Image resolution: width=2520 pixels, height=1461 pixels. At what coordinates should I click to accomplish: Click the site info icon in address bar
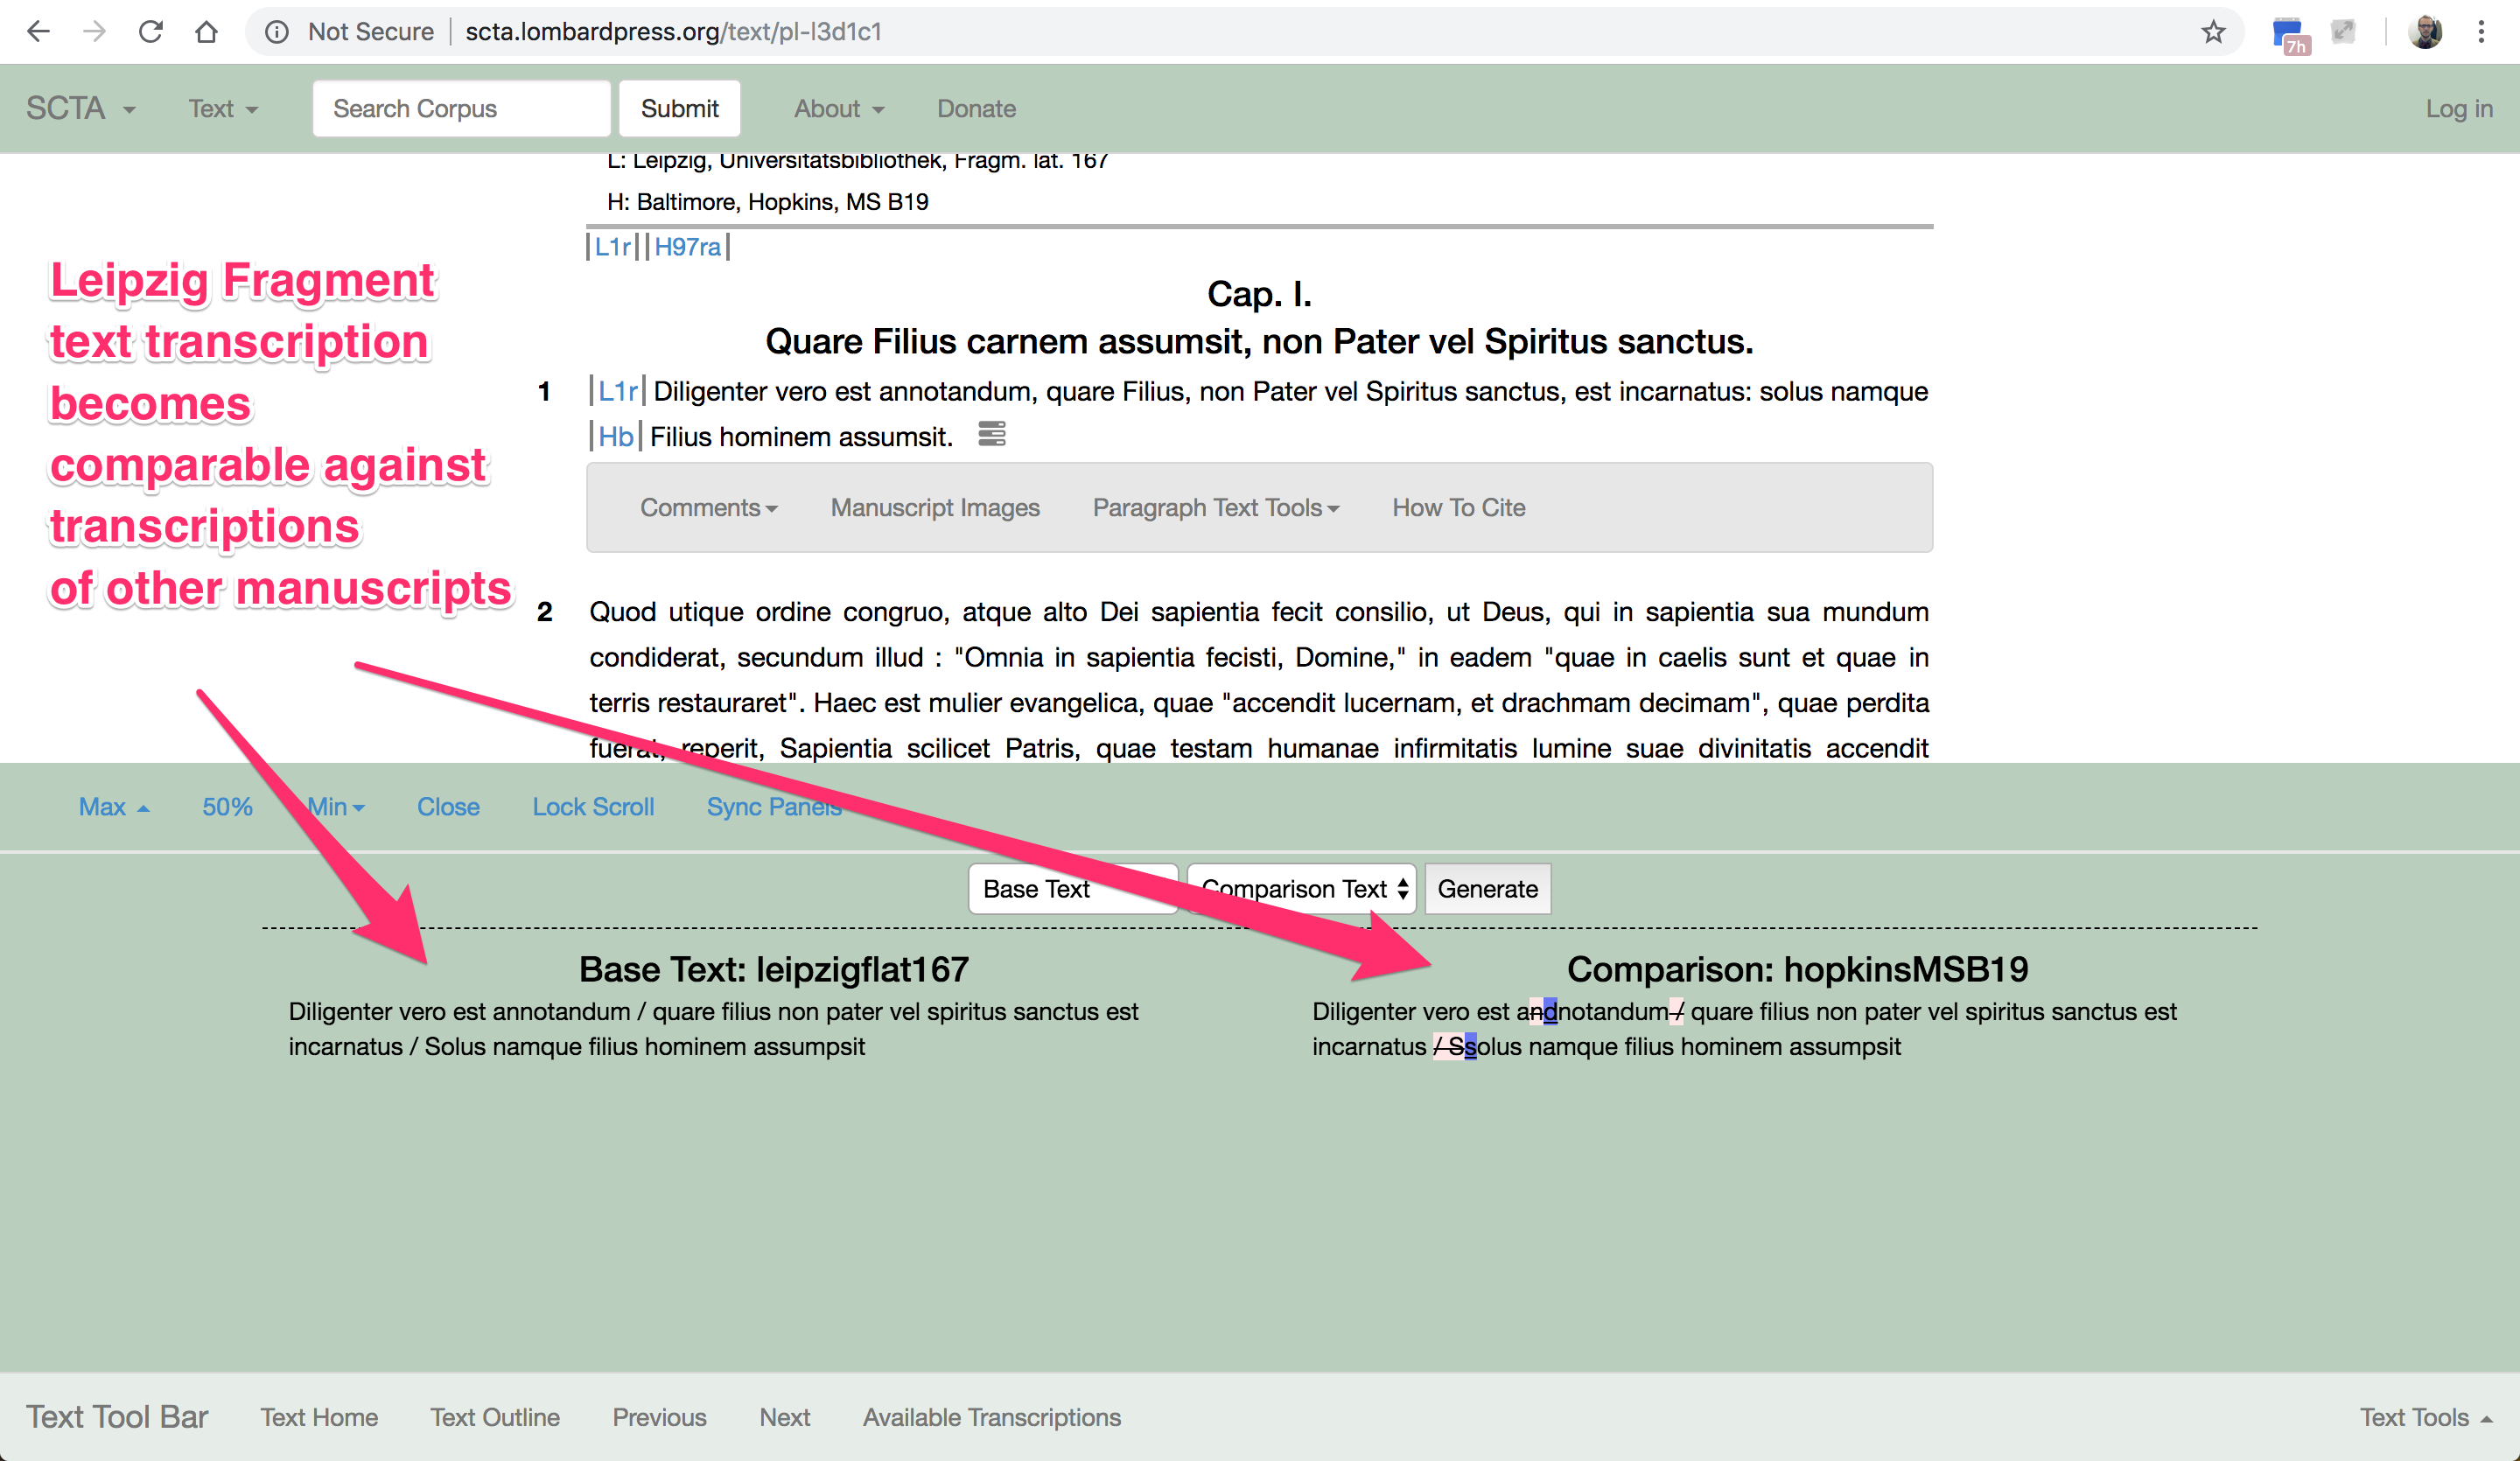277,32
